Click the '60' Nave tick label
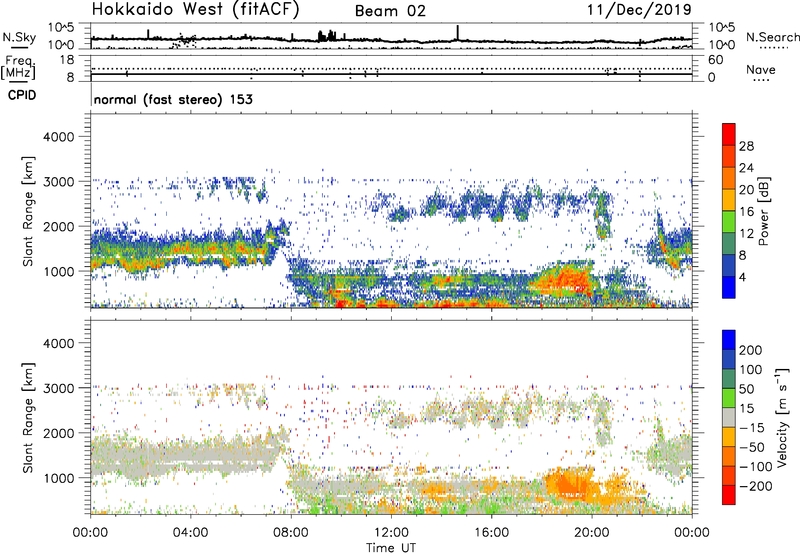Screen dimensions: 800x554 click(715, 60)
